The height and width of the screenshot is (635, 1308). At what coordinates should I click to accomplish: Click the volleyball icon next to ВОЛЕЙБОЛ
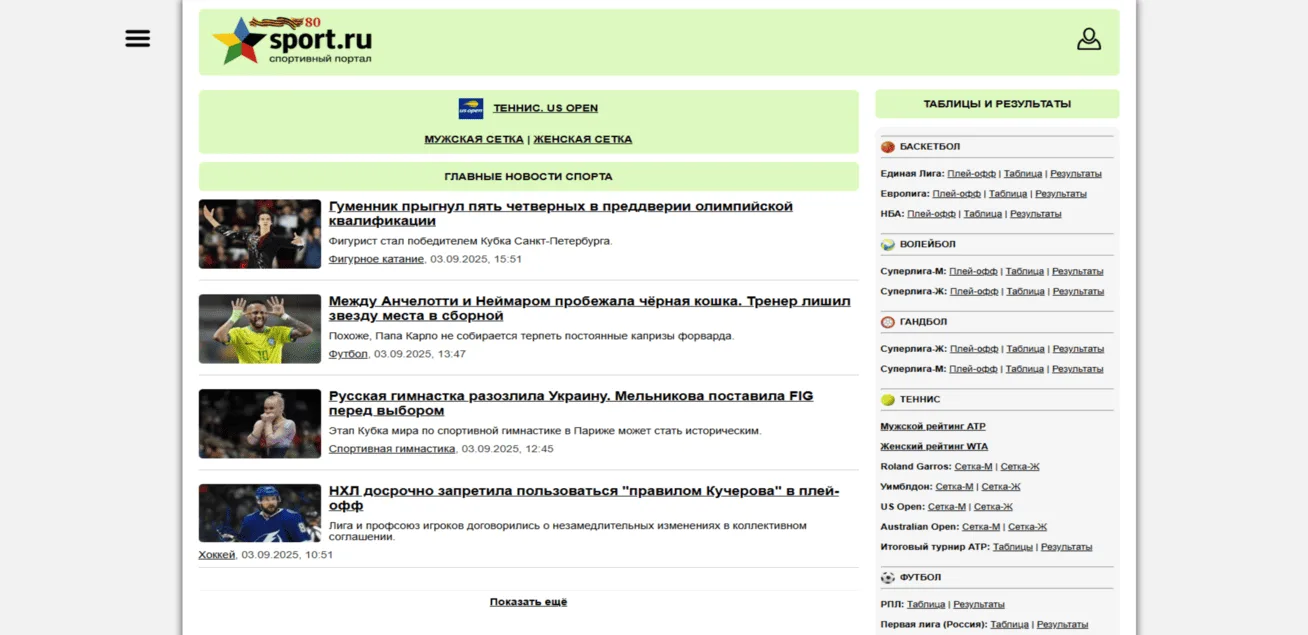[888, 244]
